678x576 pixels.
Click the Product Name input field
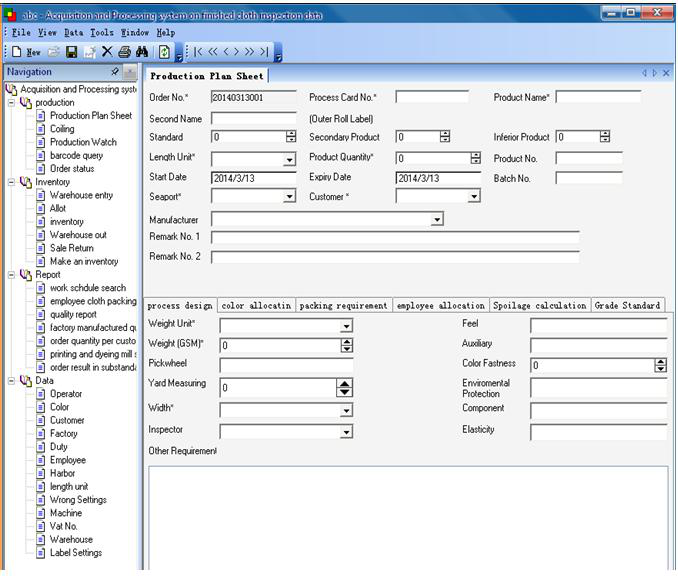[x=598, y=97]
